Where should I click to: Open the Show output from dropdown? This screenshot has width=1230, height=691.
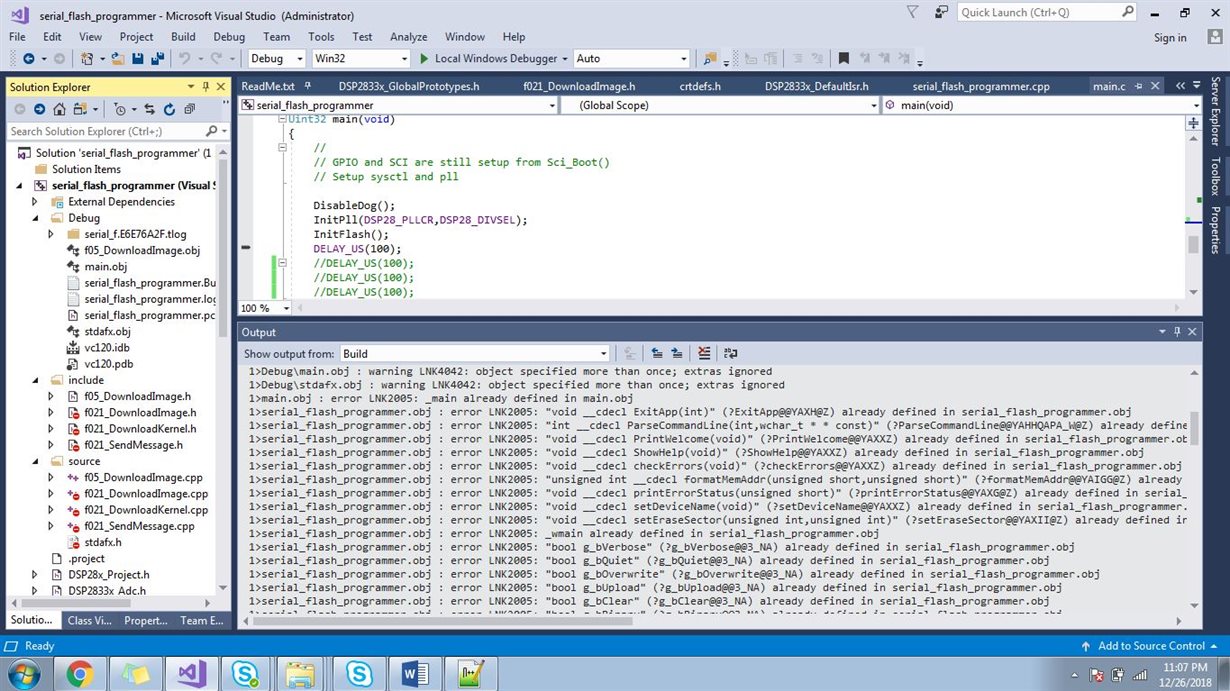(601, 353)
